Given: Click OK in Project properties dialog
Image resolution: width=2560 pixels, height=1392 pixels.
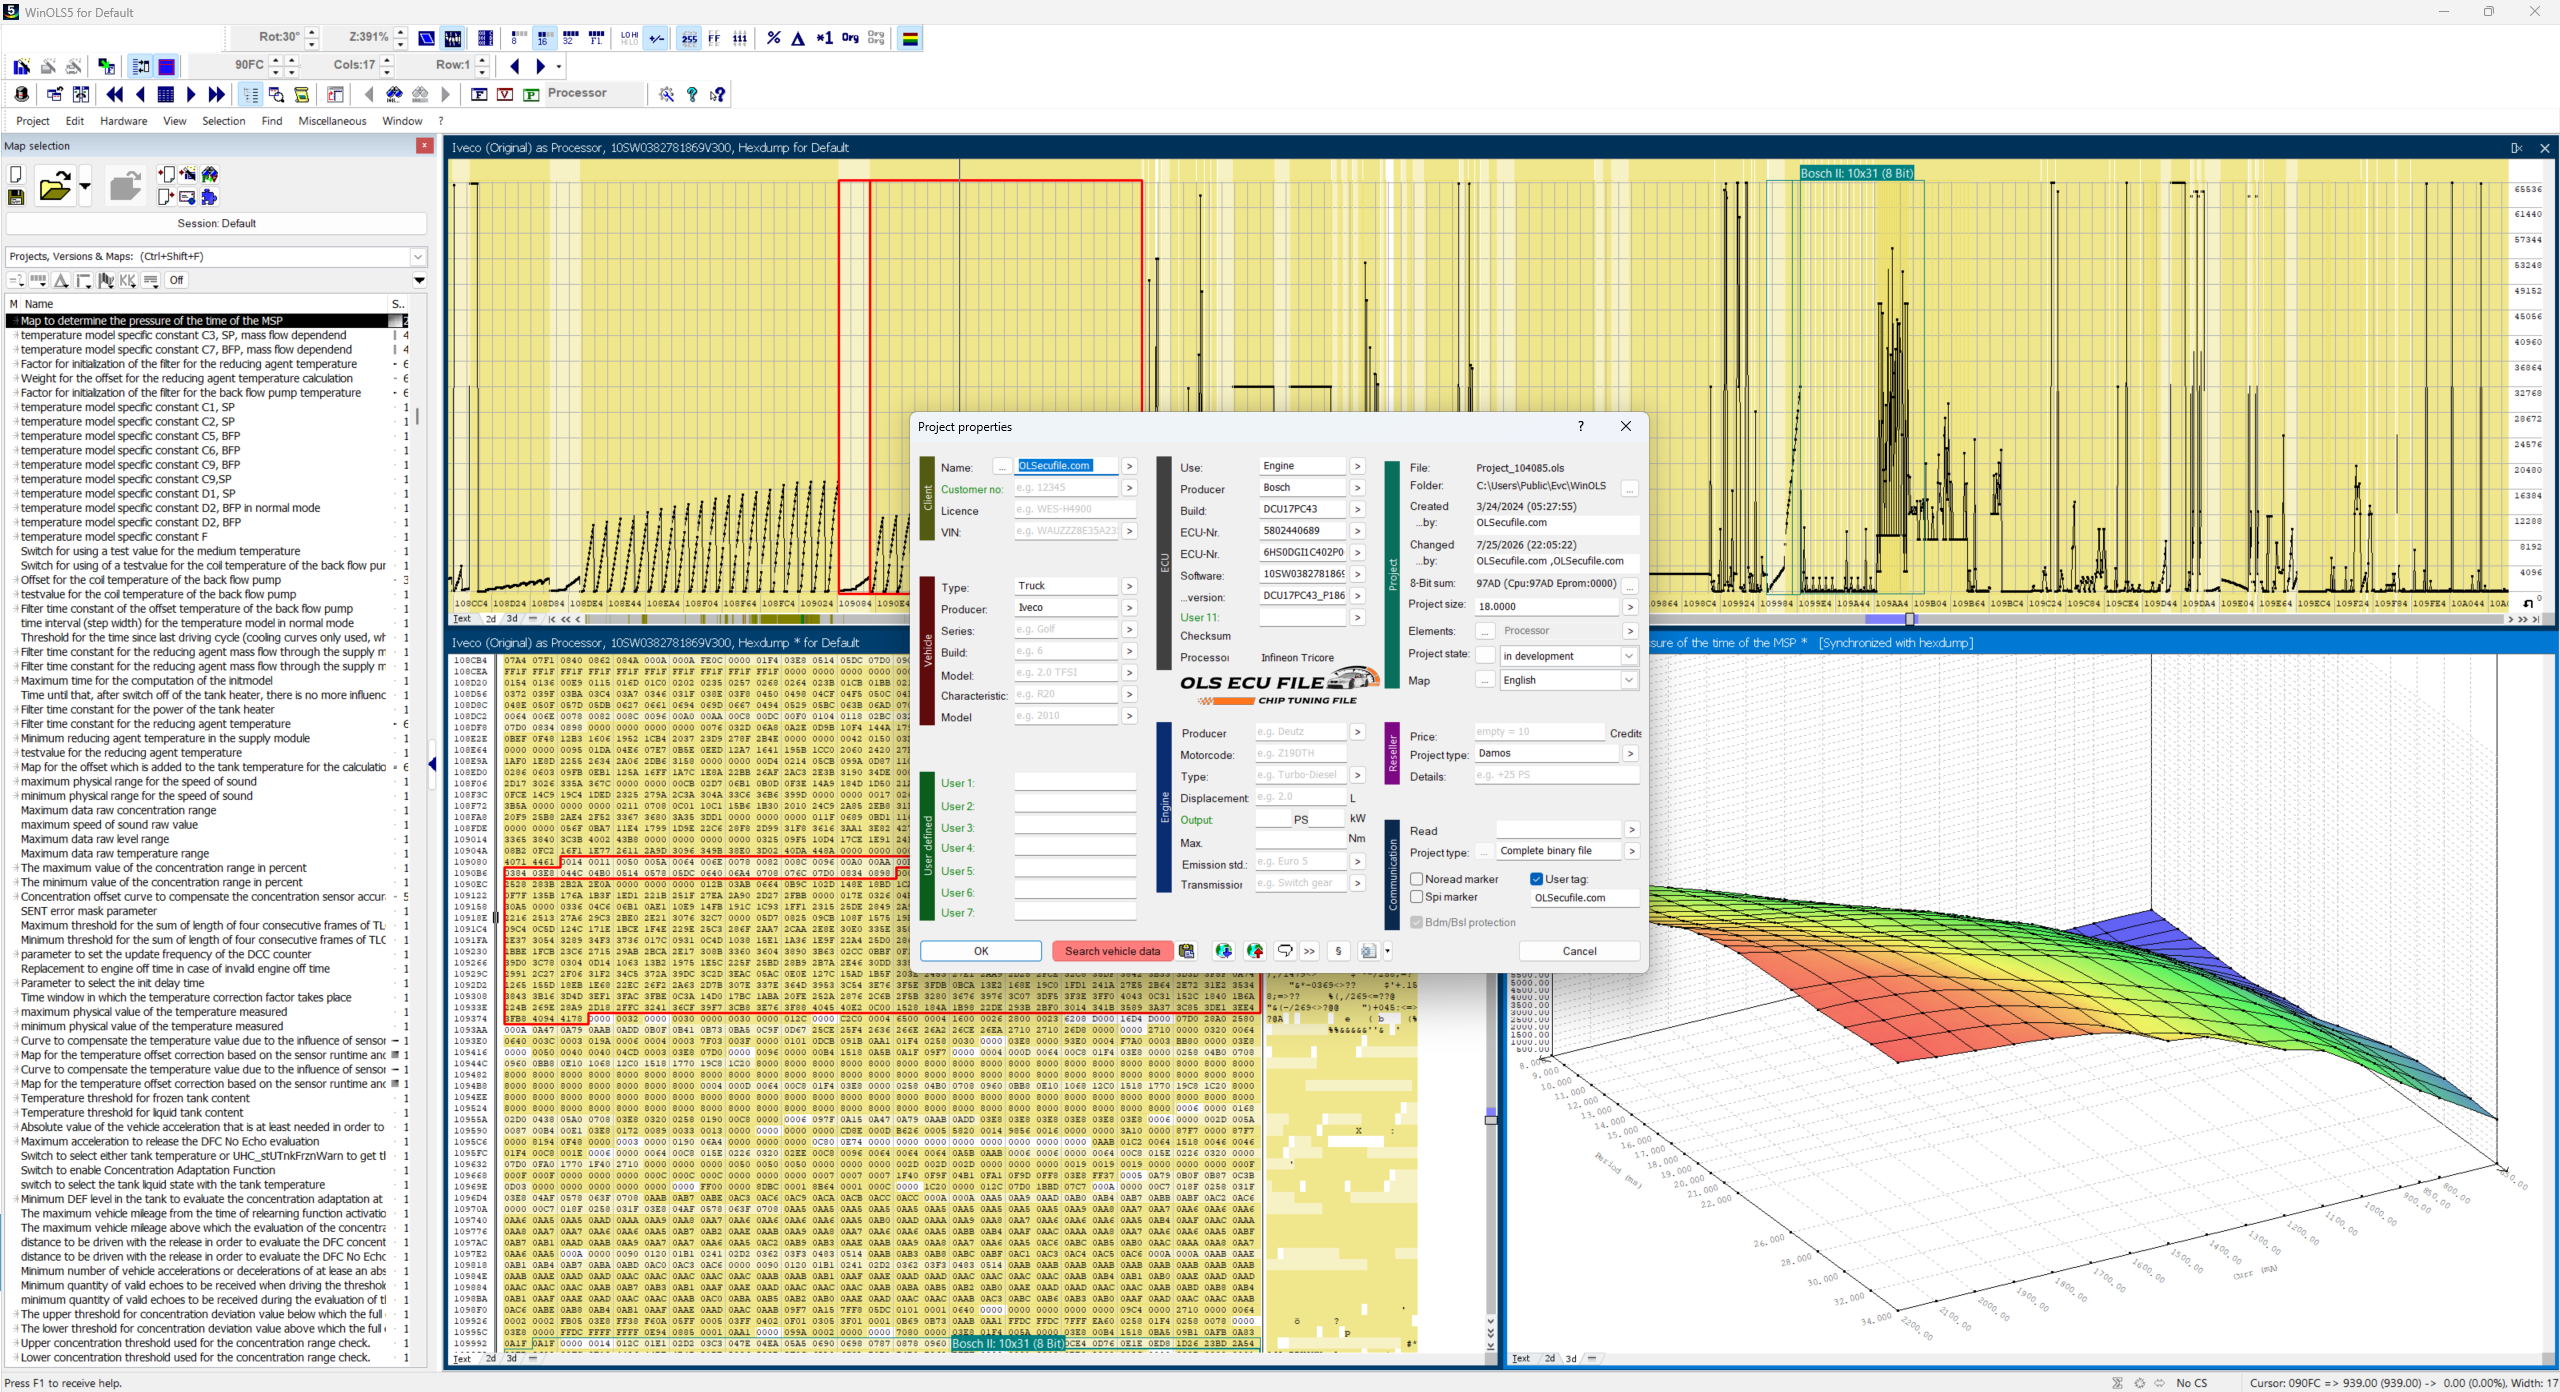Looking at the screenshot, I should 981,951.
